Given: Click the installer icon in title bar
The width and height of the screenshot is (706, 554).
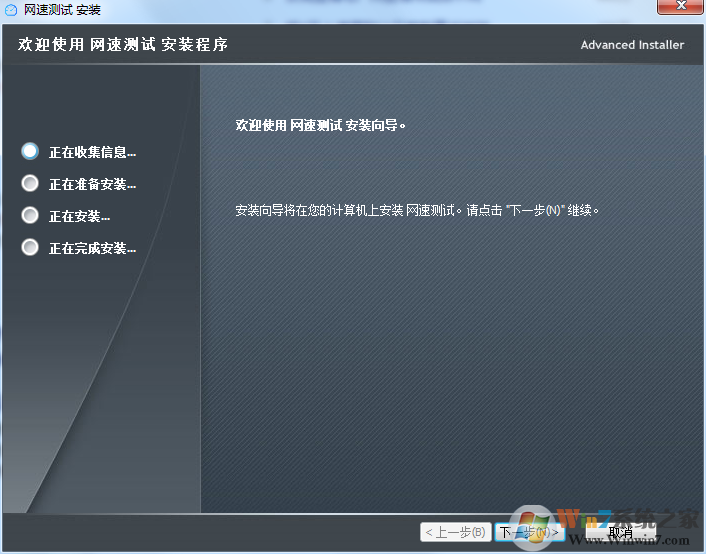Looking at the screenshot, I should (11, 10).
